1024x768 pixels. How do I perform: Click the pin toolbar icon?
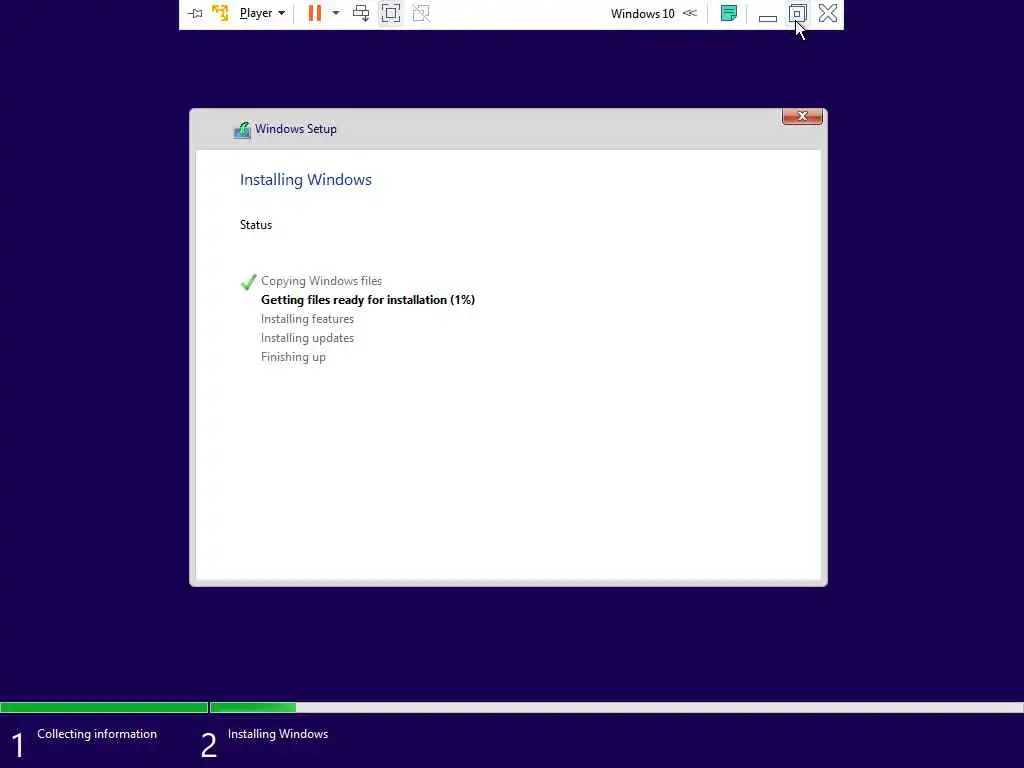click(195, 13)
